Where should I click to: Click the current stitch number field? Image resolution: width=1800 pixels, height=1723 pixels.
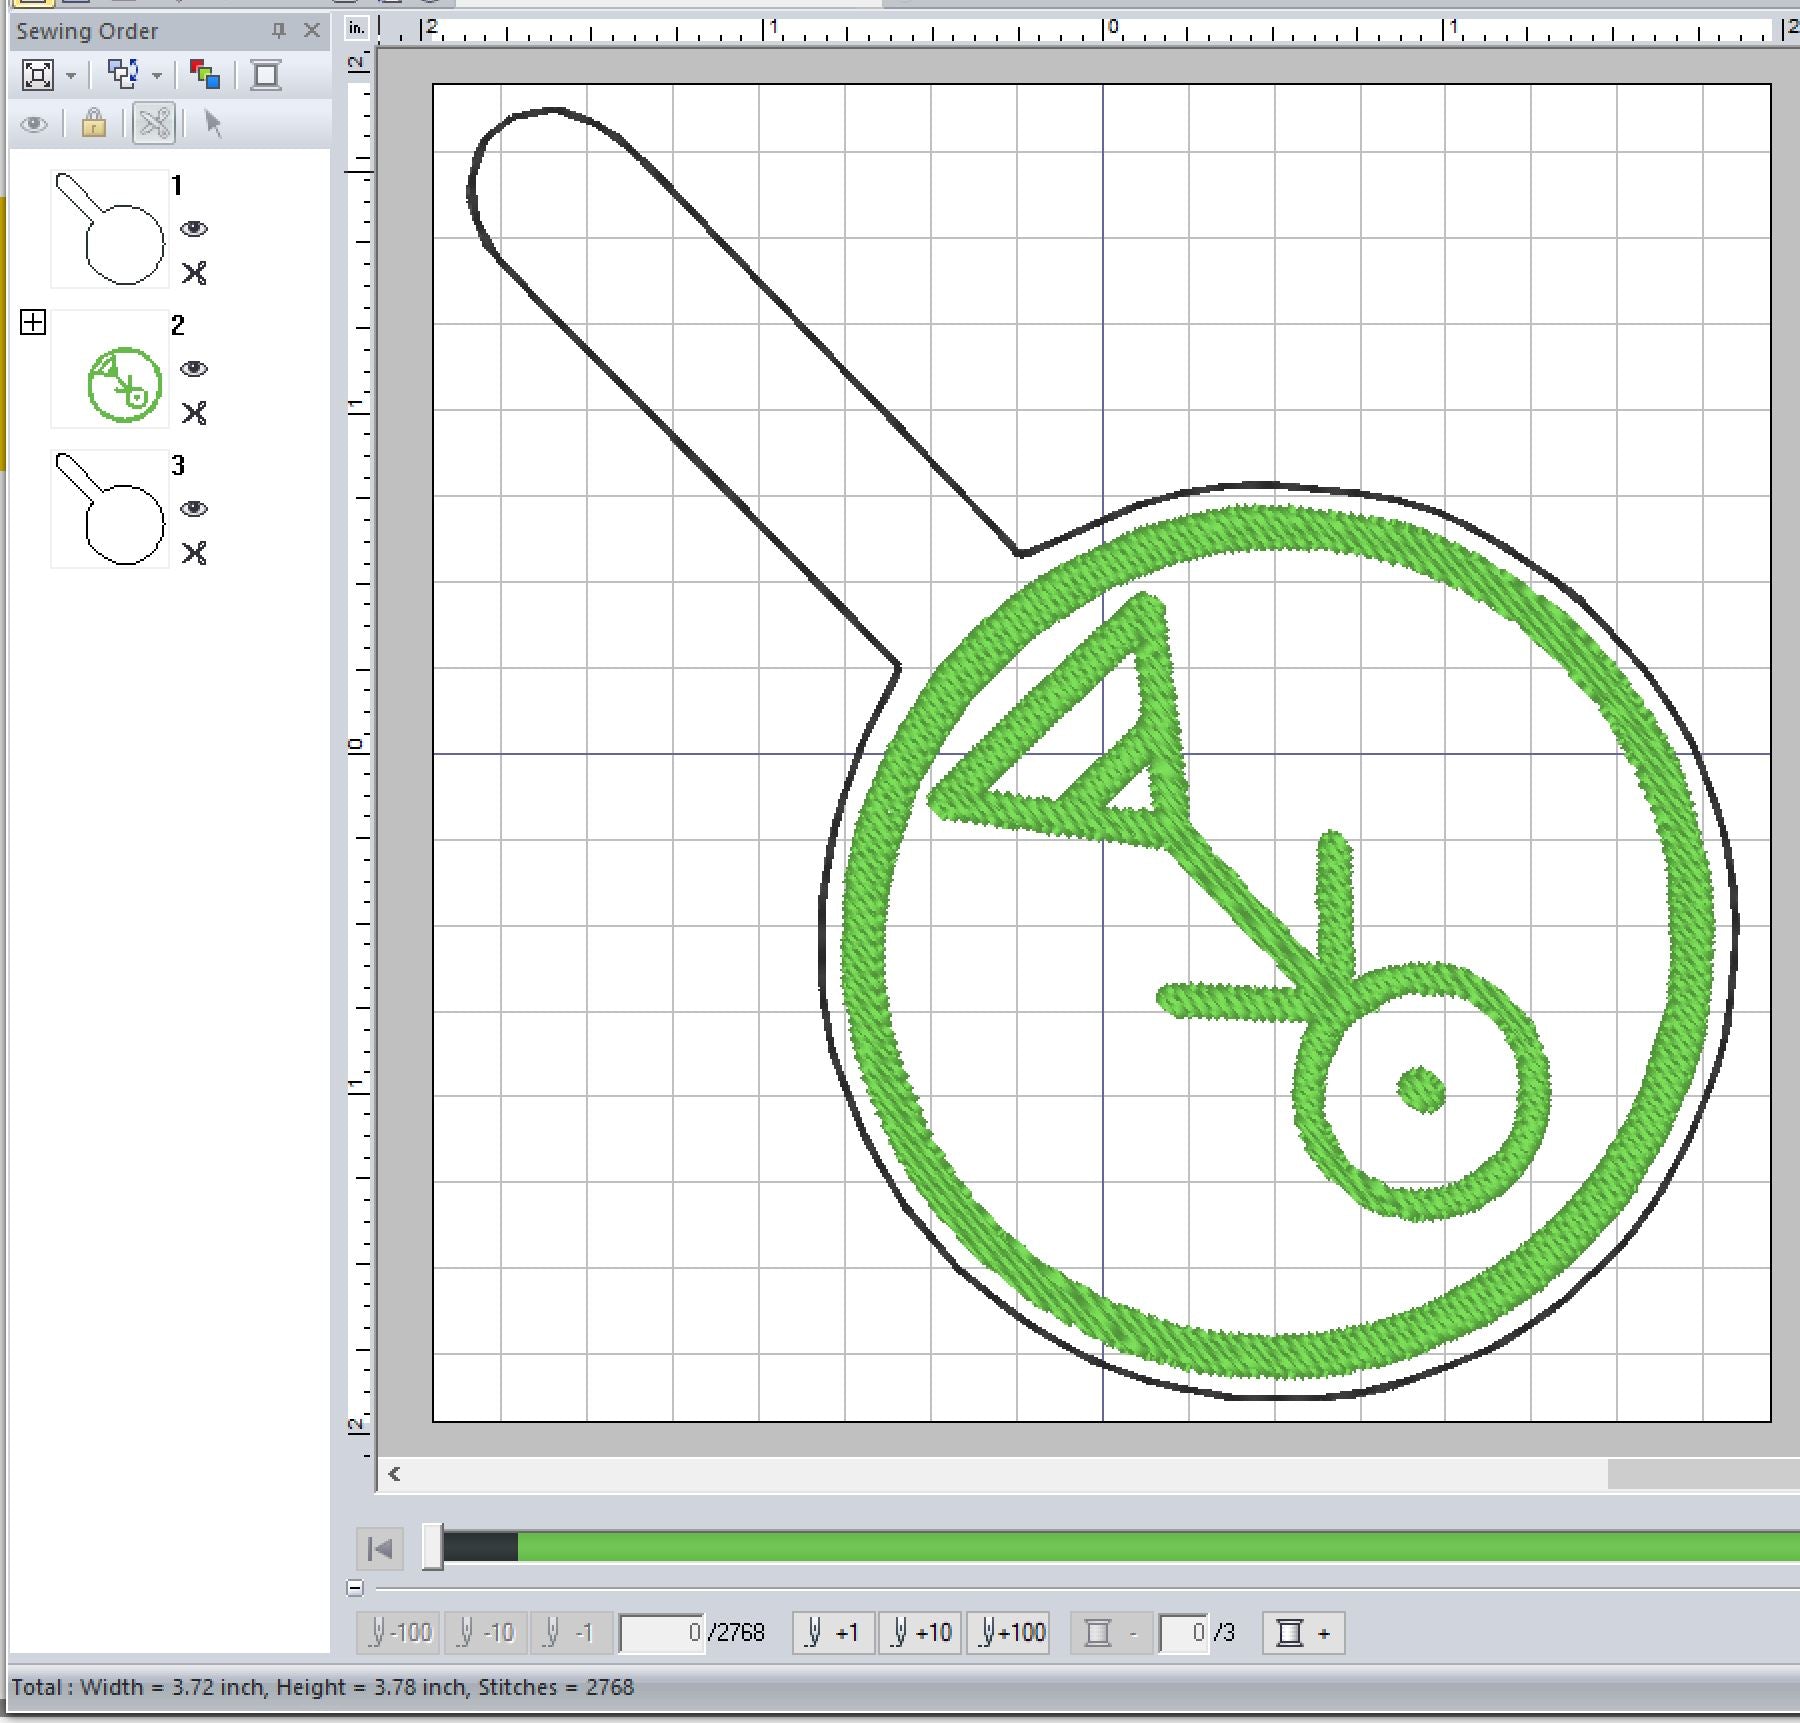662,1634
